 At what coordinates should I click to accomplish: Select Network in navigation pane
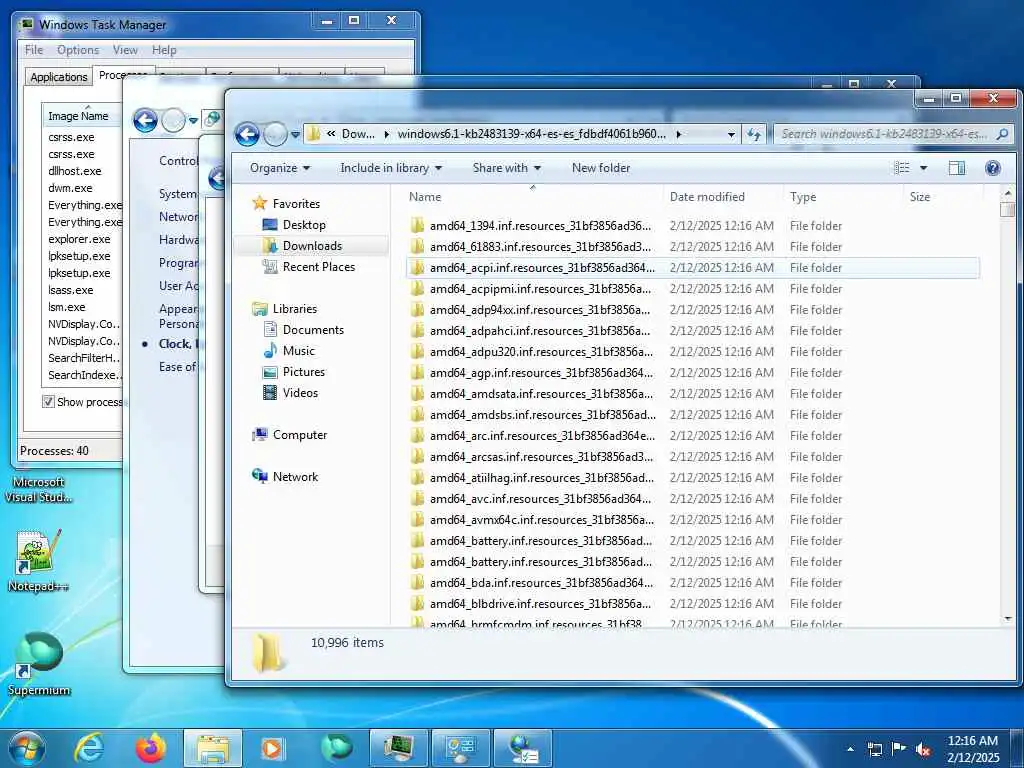pyautogui.click(x=295, y=477)
